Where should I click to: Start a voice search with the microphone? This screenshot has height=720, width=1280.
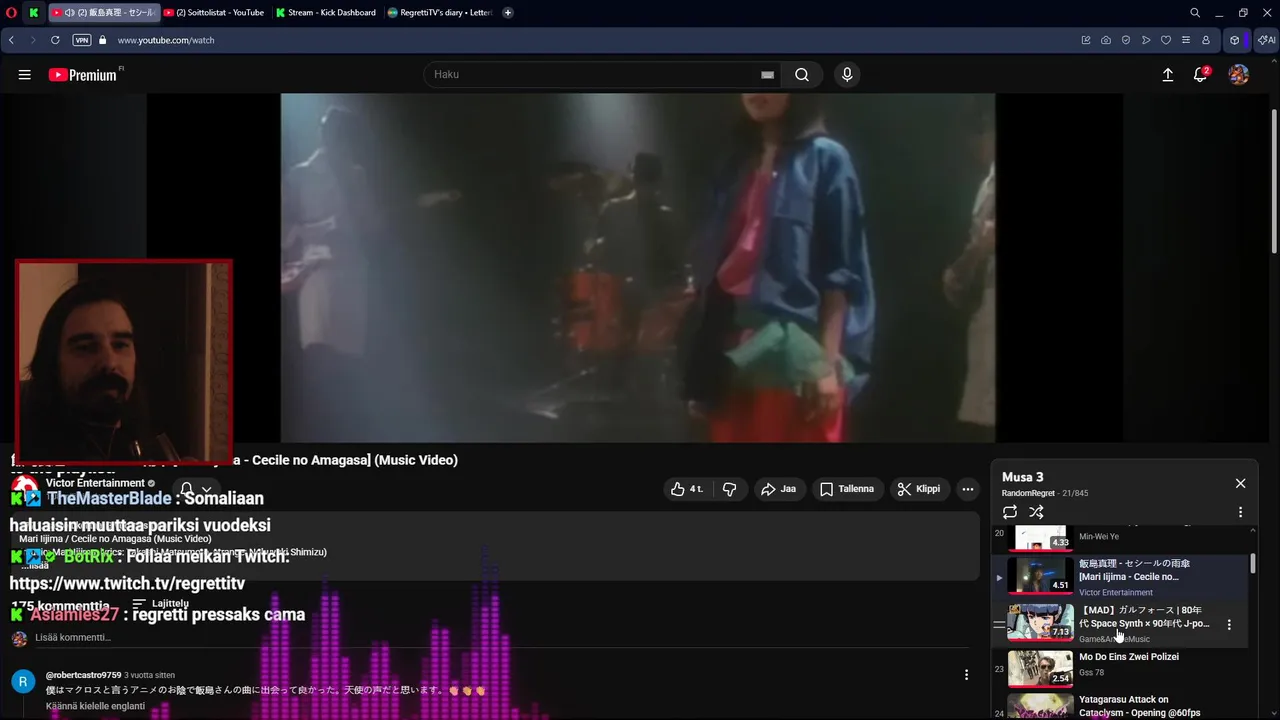[847, 75]
